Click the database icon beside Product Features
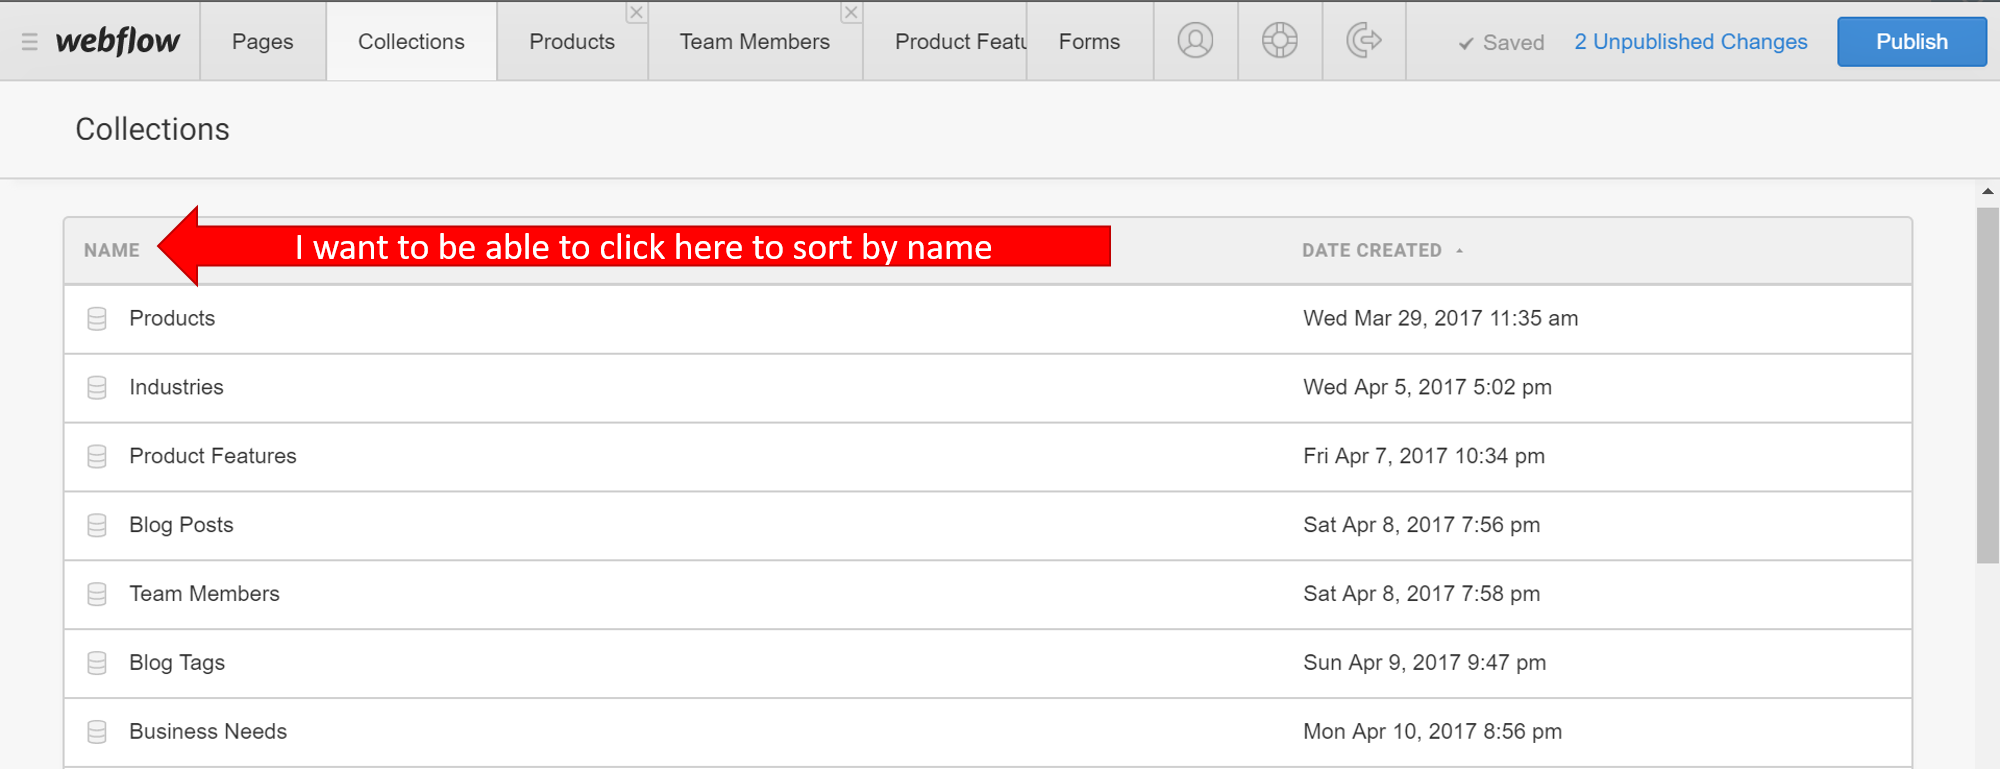The width and height of the screenshot is (2000, 769). [x=97, y=457]
